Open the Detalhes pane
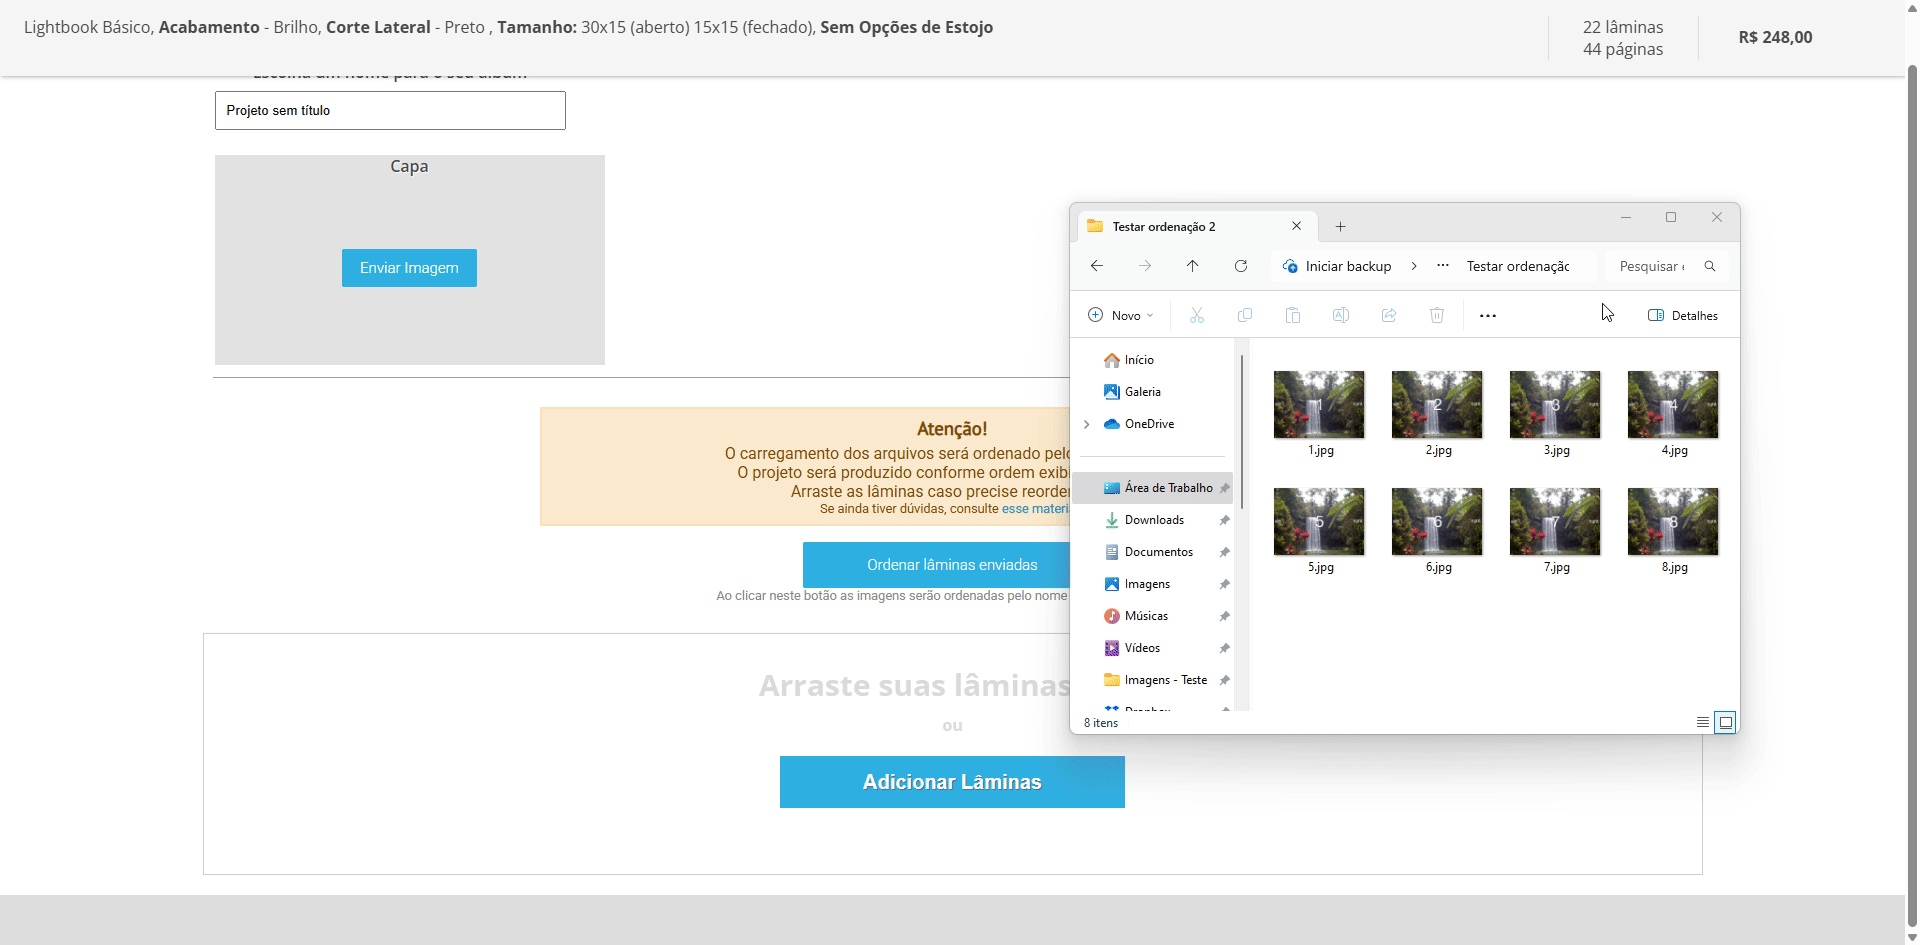Viewport: 1920px width, 945px height. (x=1683, y=315)
